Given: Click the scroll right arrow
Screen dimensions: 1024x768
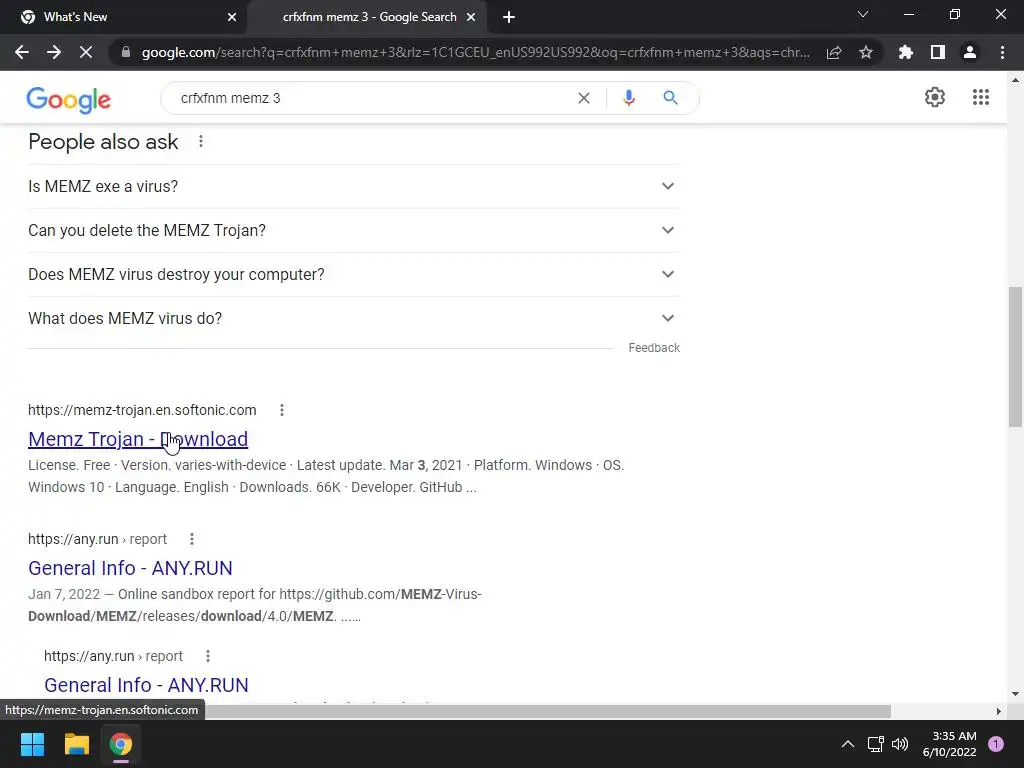Looking at the screenshot, I should click(998, 711).
